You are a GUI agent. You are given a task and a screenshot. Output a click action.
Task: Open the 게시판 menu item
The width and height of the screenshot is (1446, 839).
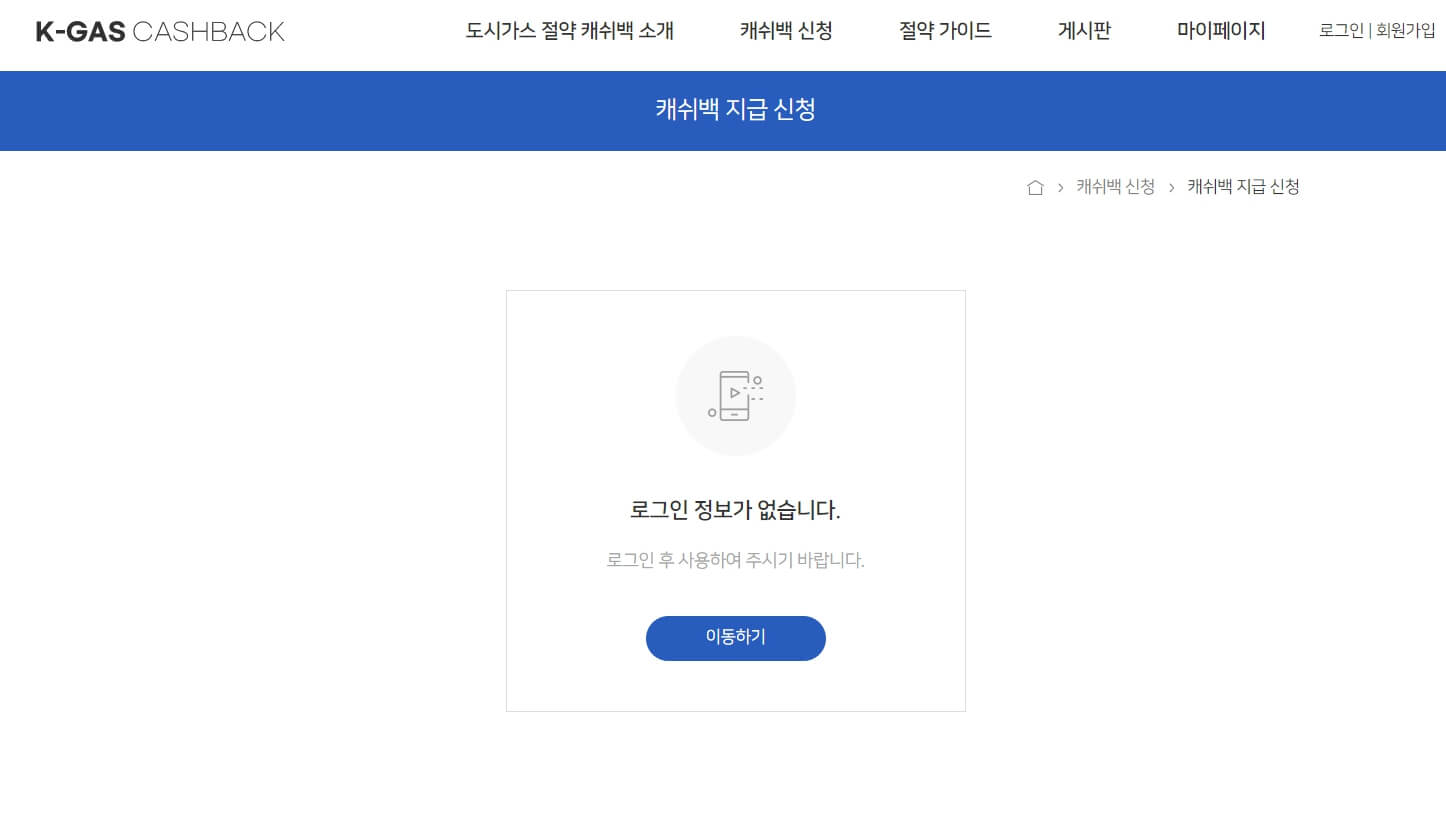click(1084, 31)
